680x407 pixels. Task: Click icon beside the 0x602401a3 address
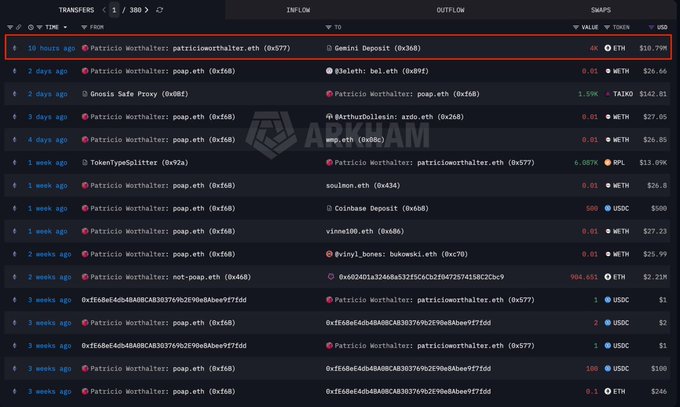(x=330, y=277)
